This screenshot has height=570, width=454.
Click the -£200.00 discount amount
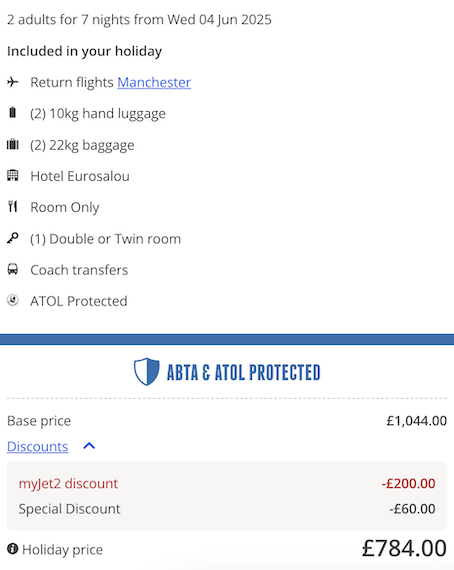[x=409, y=483]
